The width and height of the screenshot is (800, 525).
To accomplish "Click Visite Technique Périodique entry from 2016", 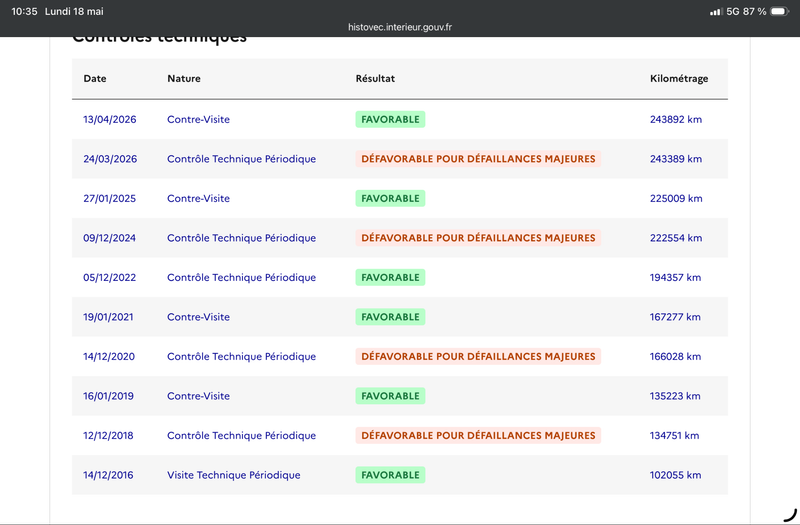I will [234, 475].
